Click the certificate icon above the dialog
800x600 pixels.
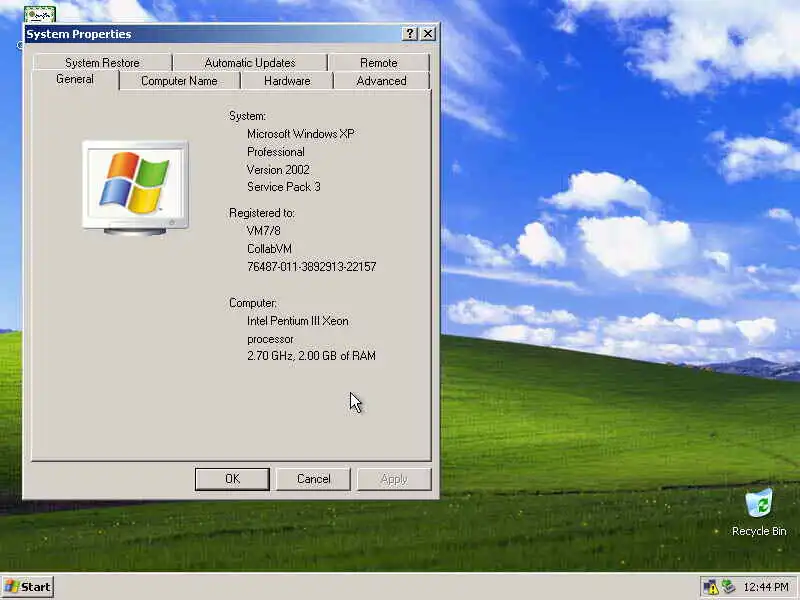(x=39, y=14)
